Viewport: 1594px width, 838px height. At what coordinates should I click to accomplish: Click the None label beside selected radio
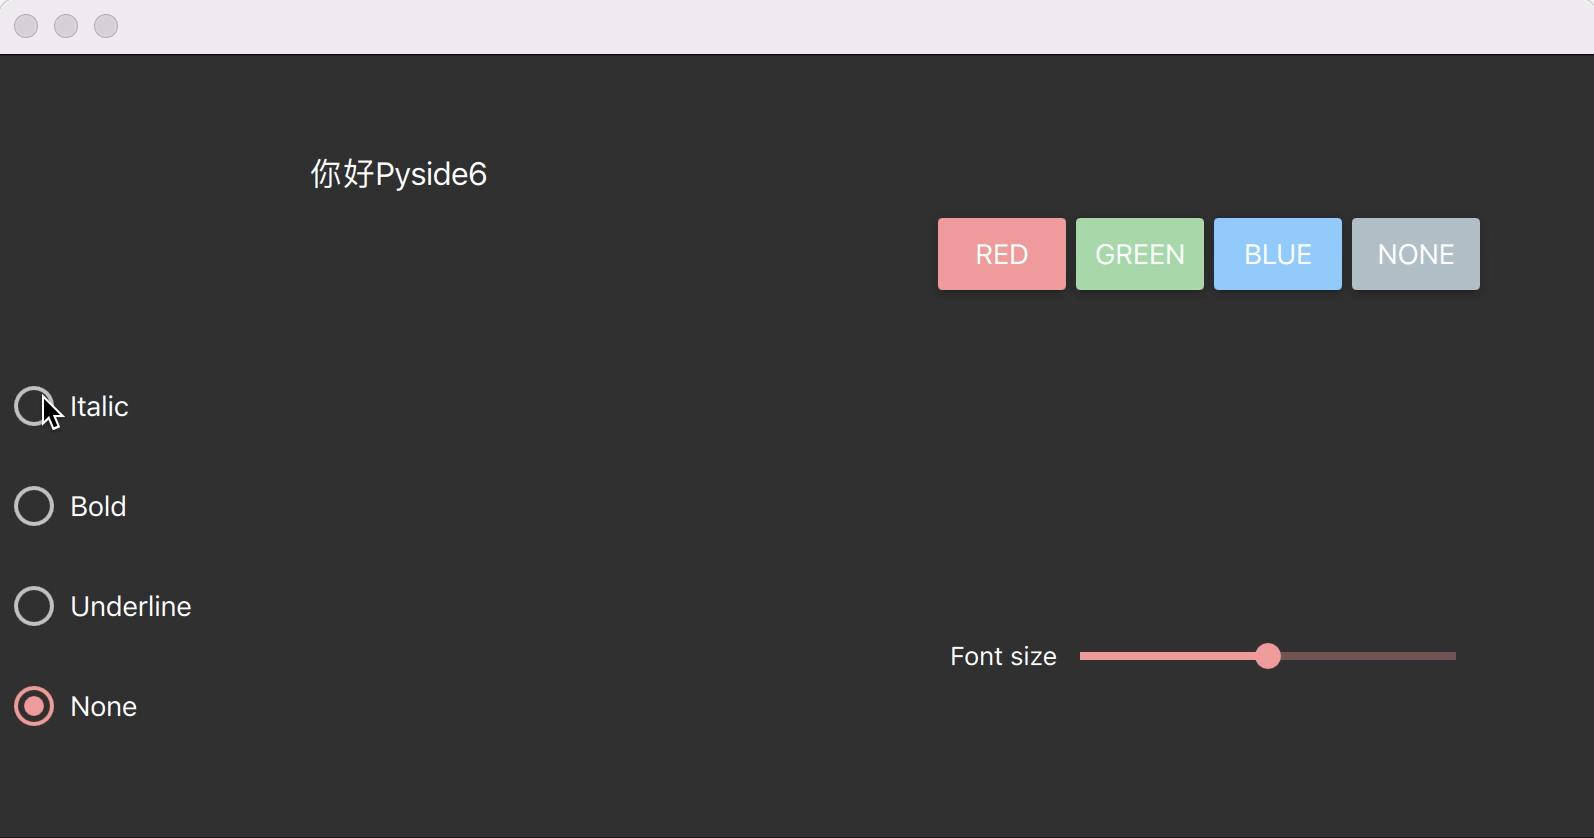tap(103, 706)
